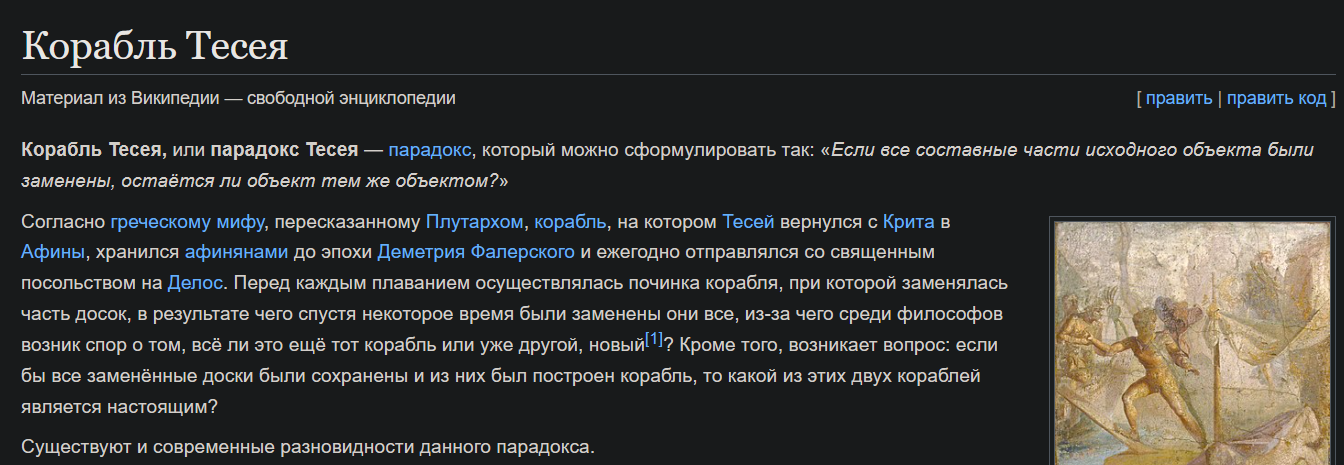
Task: Open the 'греческому мифу' link
Action: tap(187, 221)
